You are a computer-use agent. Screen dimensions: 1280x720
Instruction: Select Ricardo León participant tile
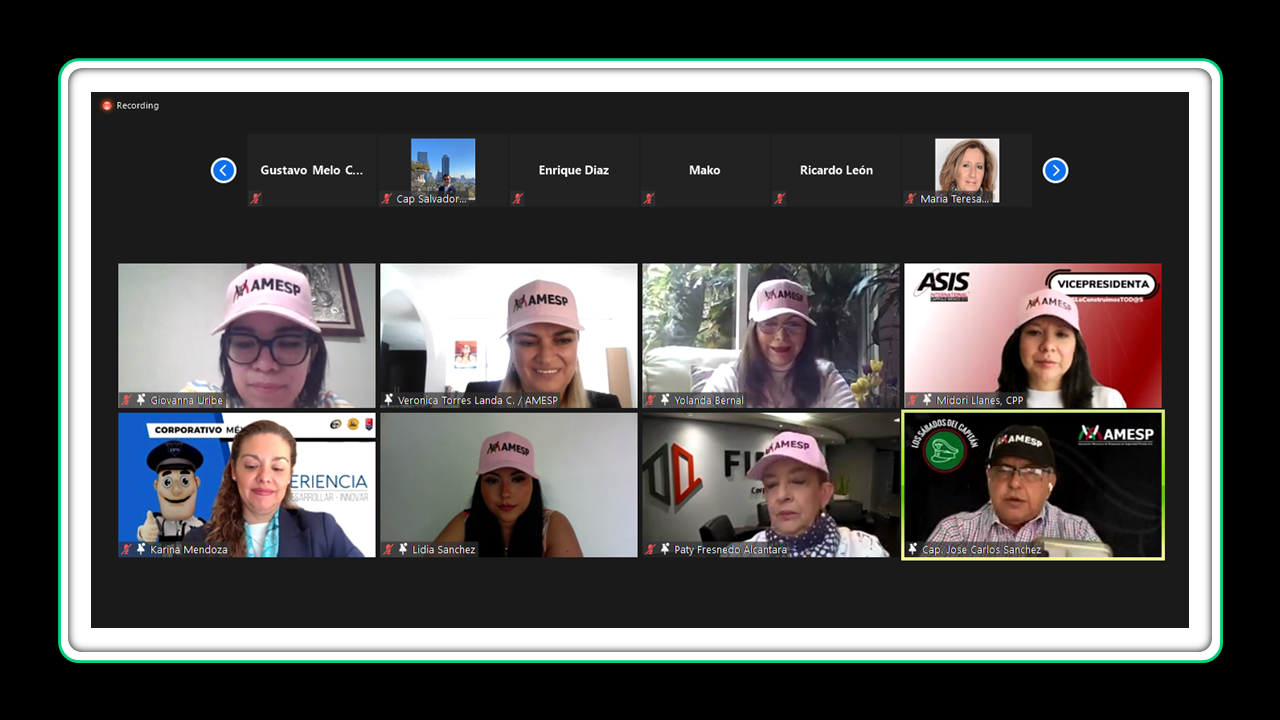pos(836,170)
